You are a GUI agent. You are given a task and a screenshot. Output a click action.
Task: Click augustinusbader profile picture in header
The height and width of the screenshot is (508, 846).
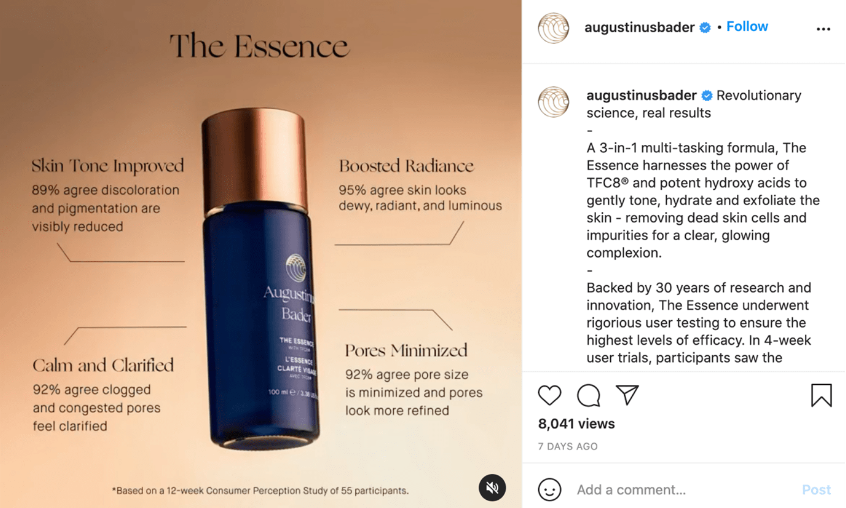tap(553, 28)
